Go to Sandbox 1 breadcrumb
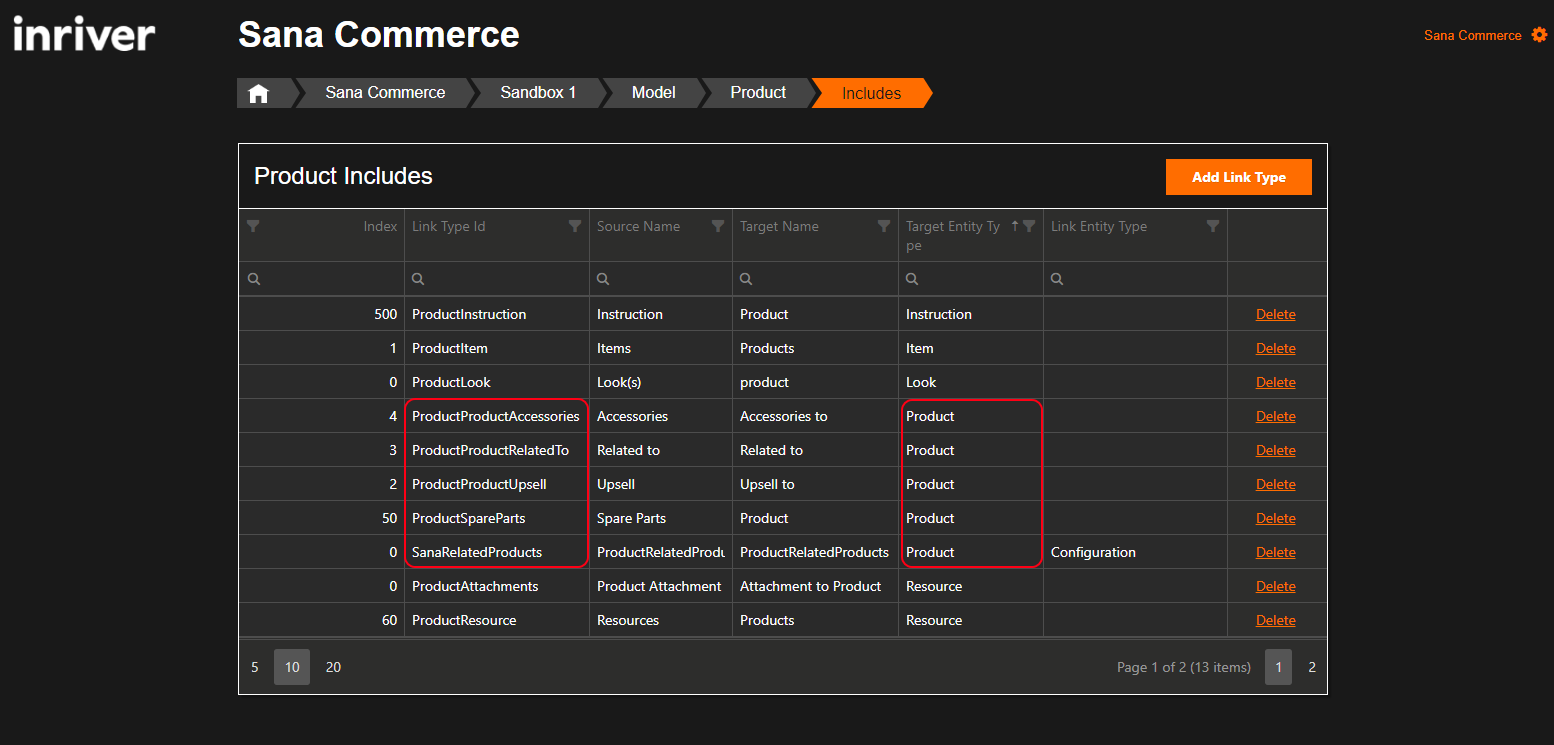The image size is (1554, 745). click(538, 92)
